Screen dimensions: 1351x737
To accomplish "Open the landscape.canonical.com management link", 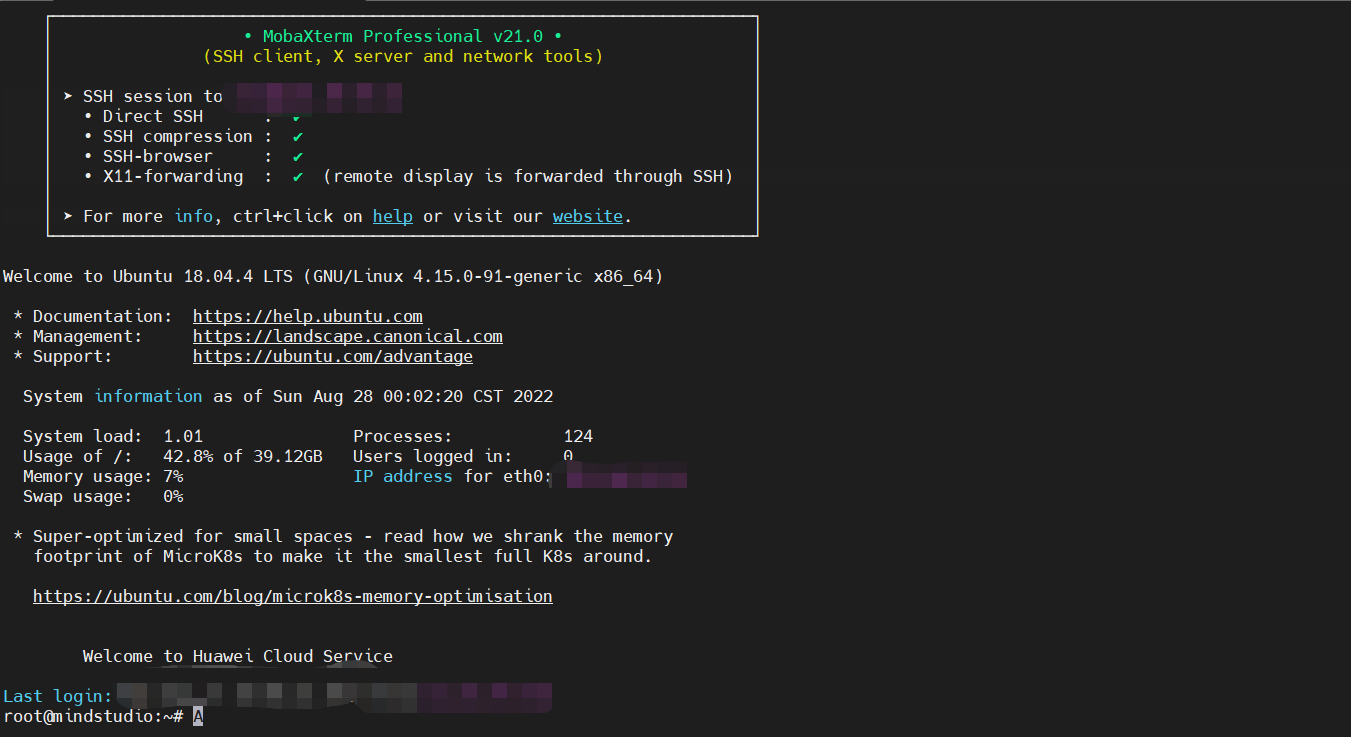I will coord(347,336).
